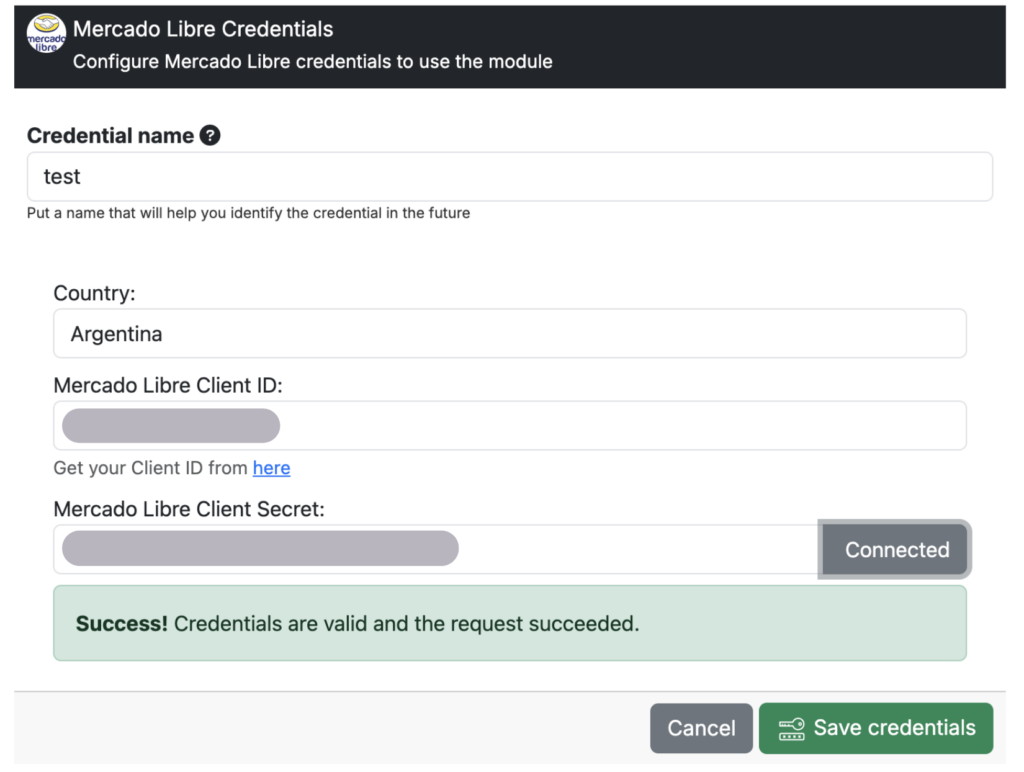Viewport: 1024px width, 772px height.
Task: Open the Country field showing Argentina
Action: (509, 334)
